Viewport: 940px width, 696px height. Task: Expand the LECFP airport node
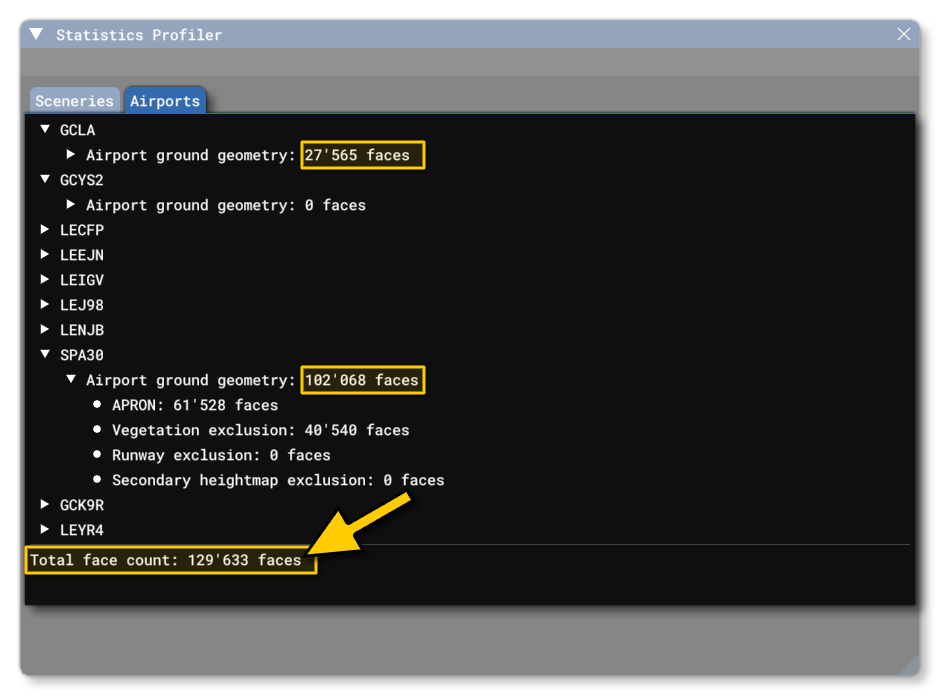click(x=45, y=230)
